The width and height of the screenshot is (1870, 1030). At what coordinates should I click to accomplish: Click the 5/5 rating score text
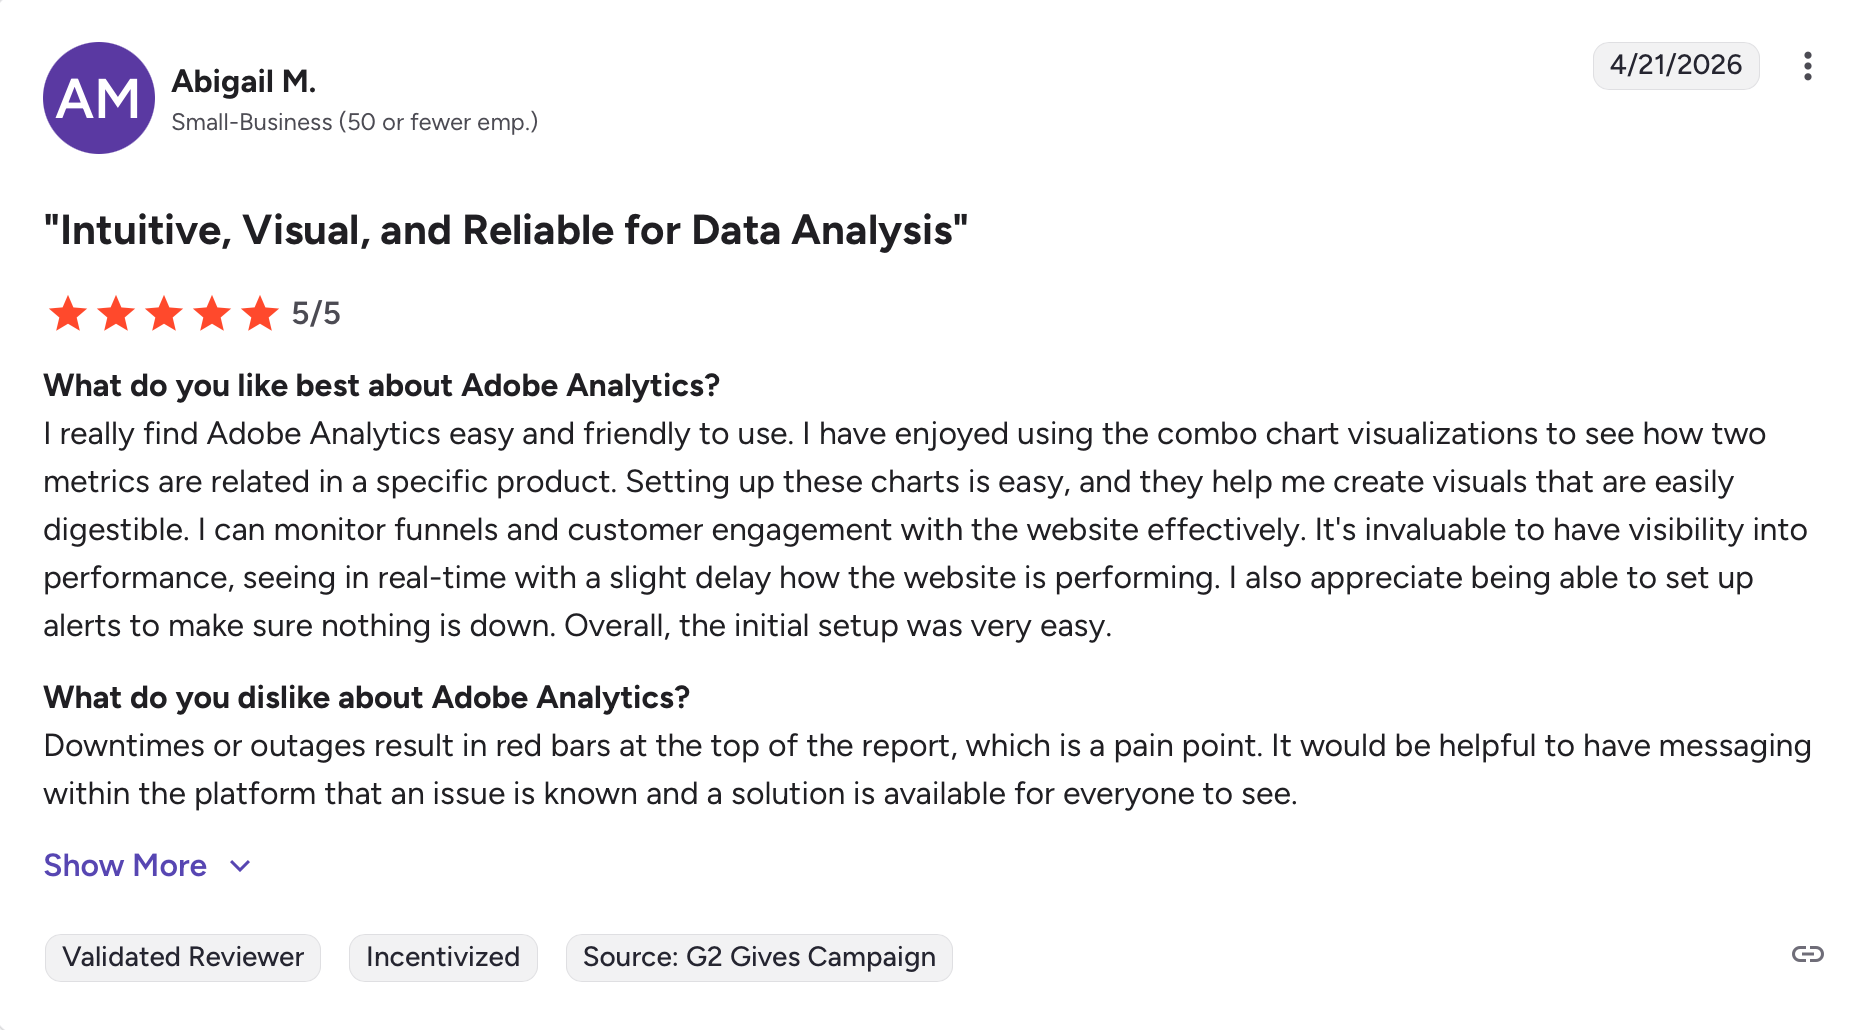click(316, 314)
